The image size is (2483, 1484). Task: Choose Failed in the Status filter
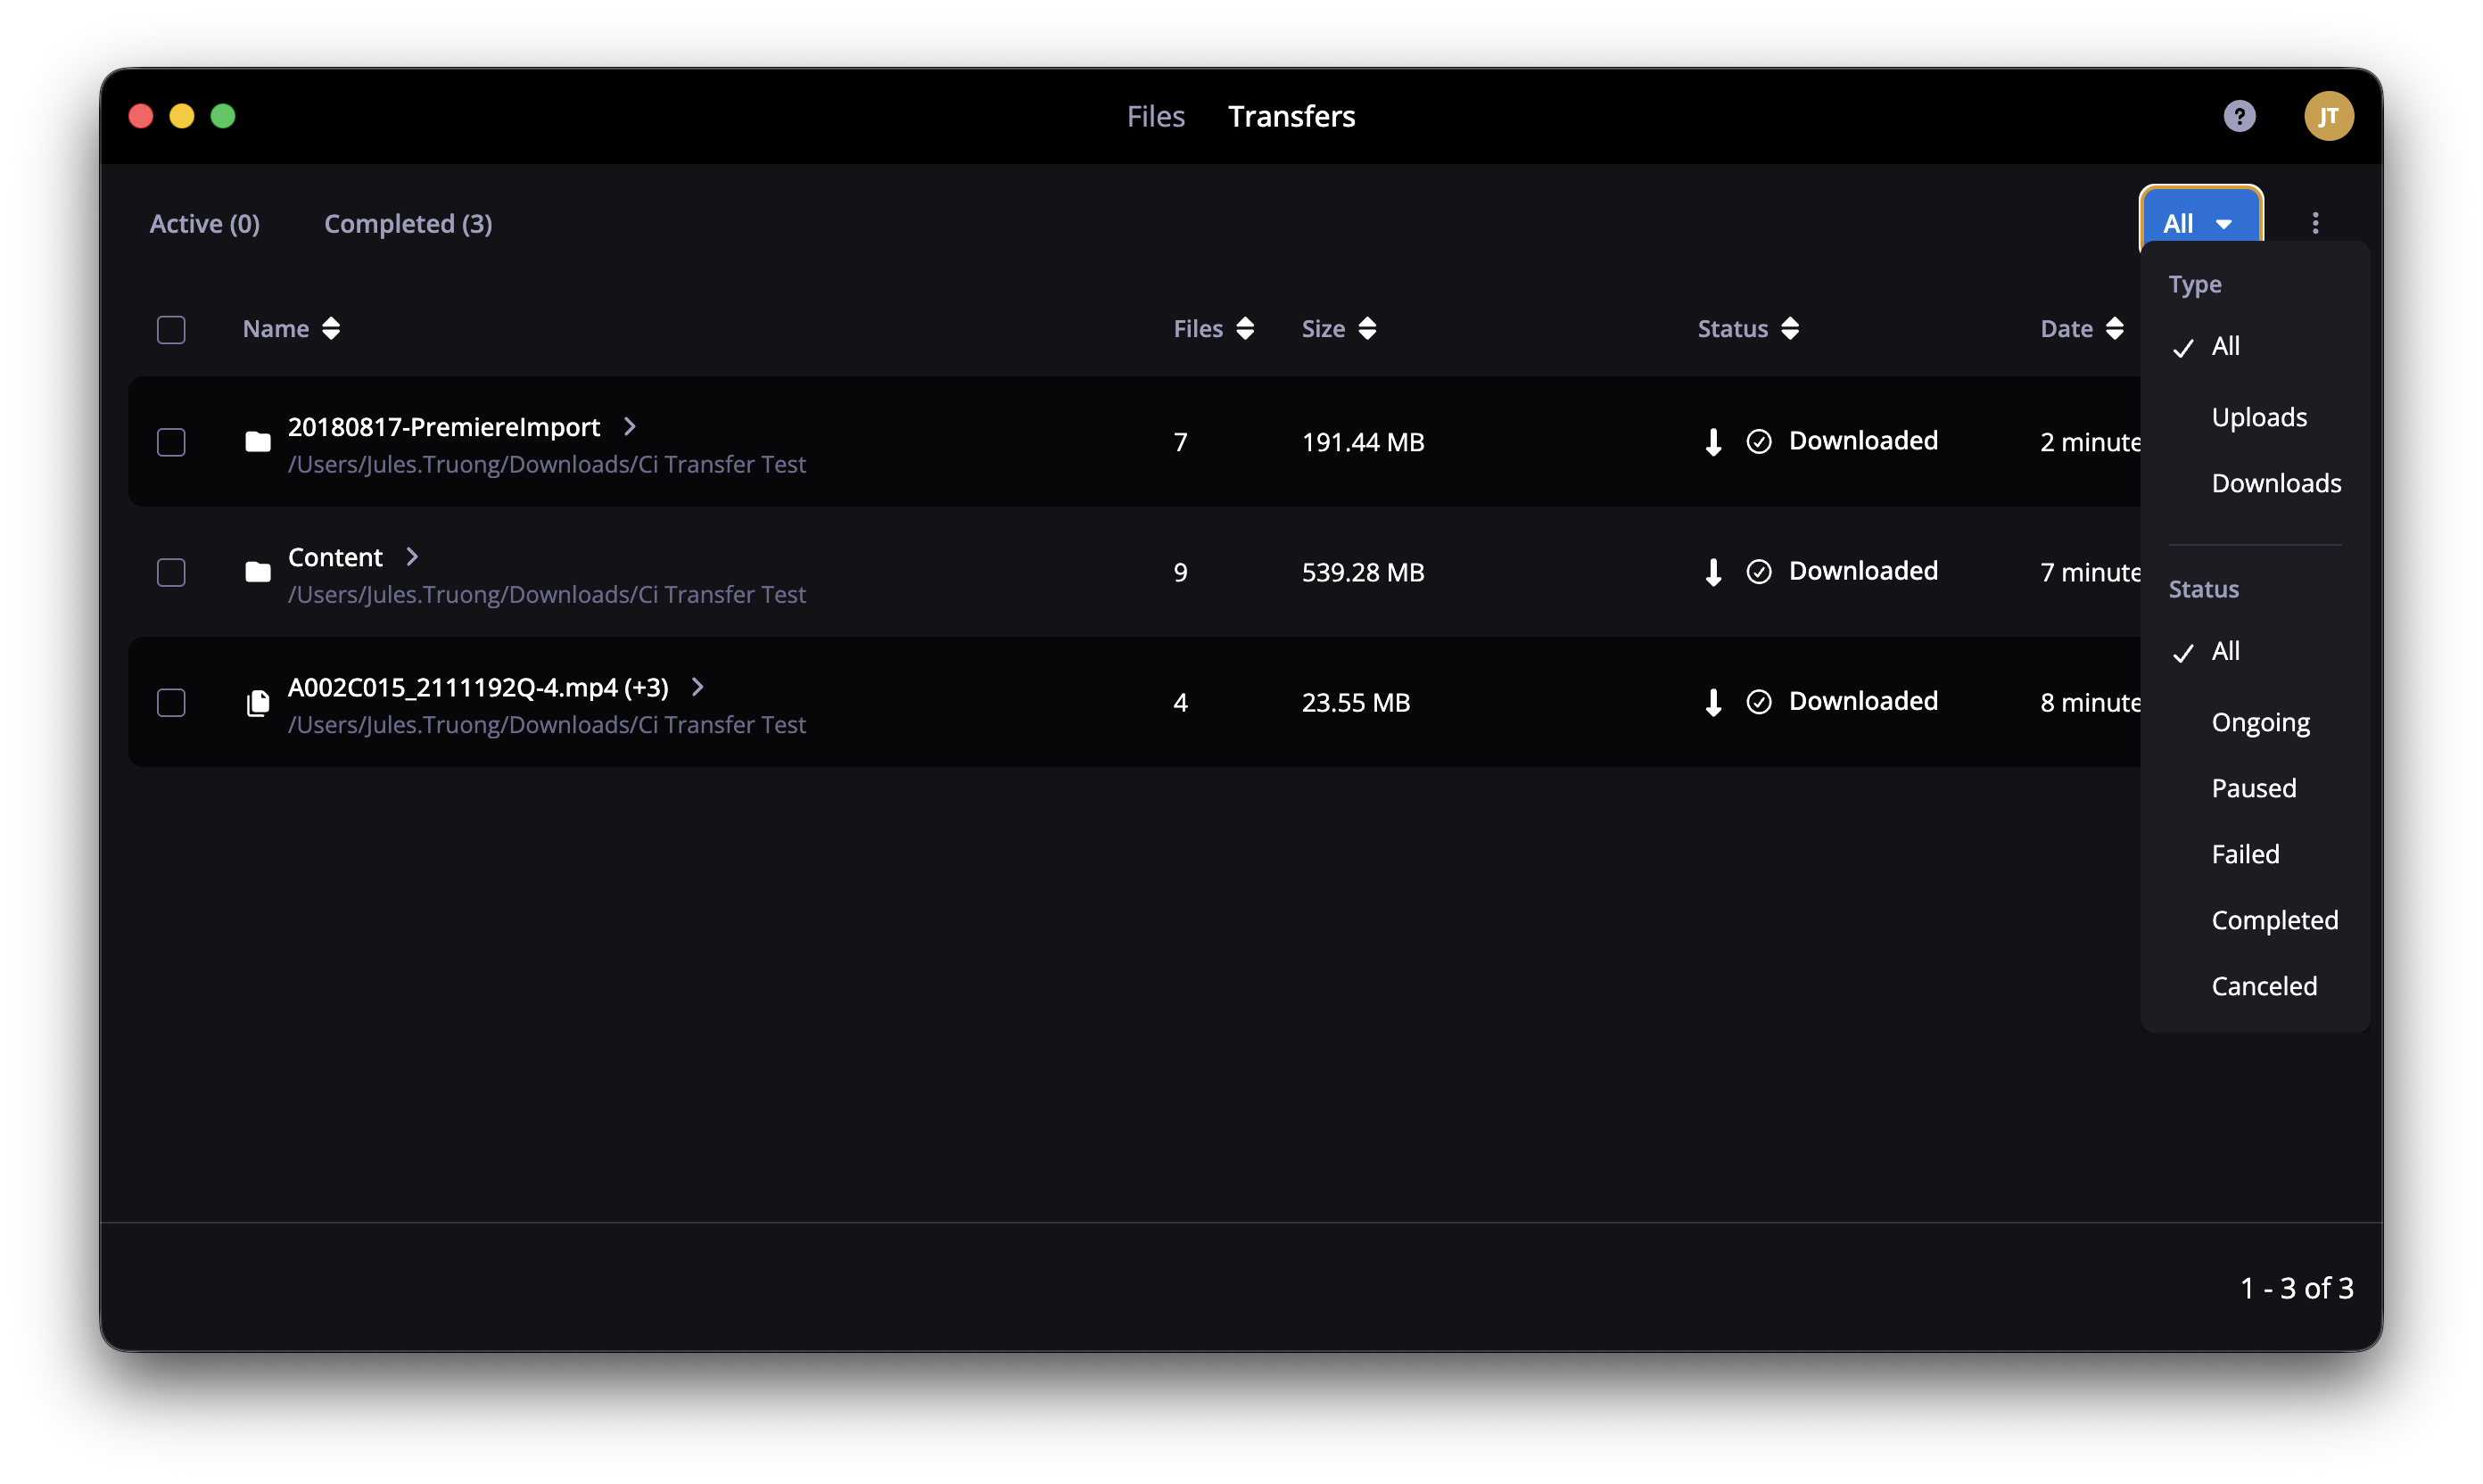2245,854
